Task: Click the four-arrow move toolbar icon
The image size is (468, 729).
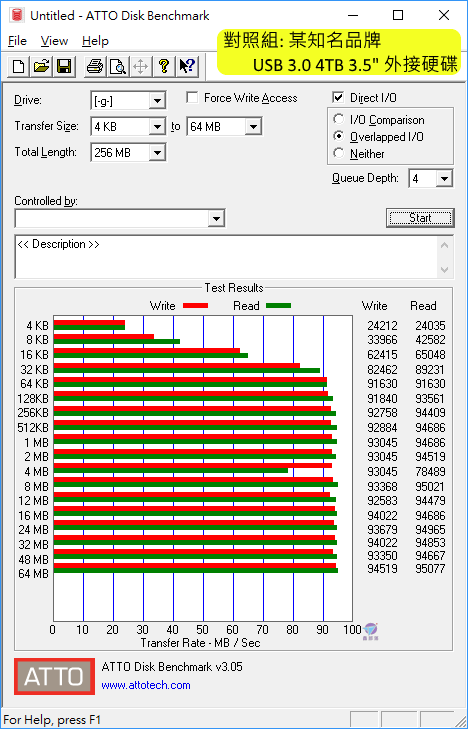Action: tap(140, 66)
